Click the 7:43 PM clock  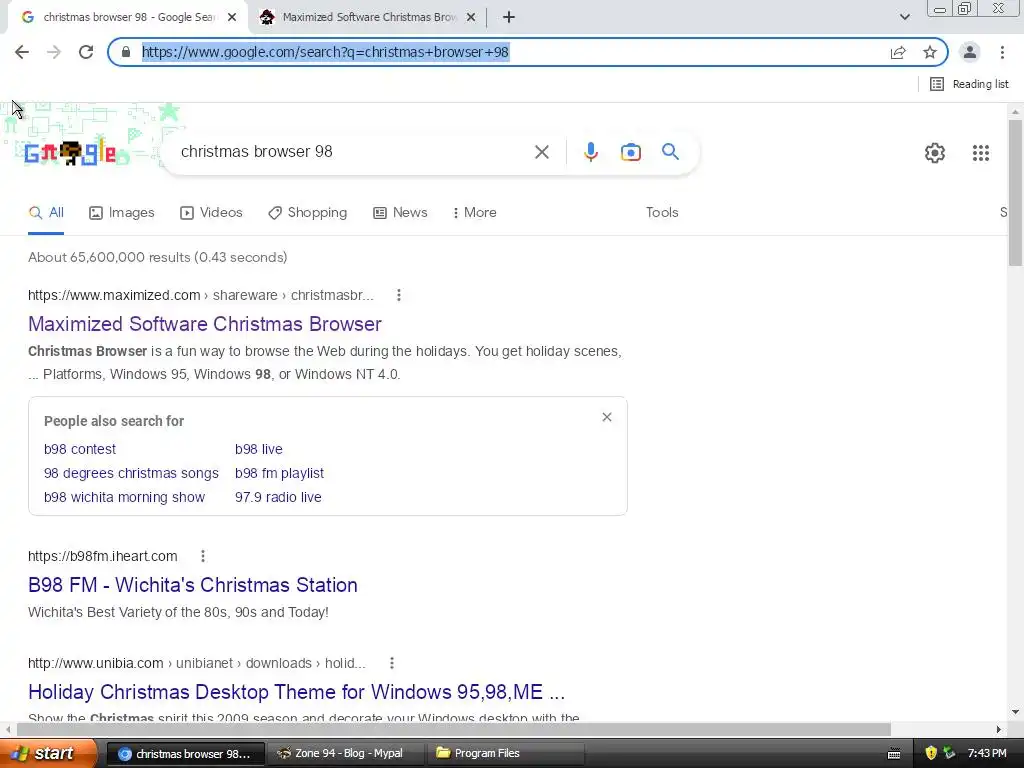pos(987,754)
